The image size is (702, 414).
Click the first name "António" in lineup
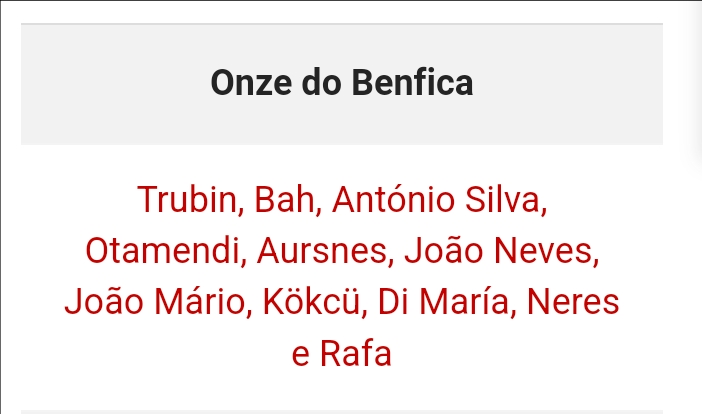point(393,199)
